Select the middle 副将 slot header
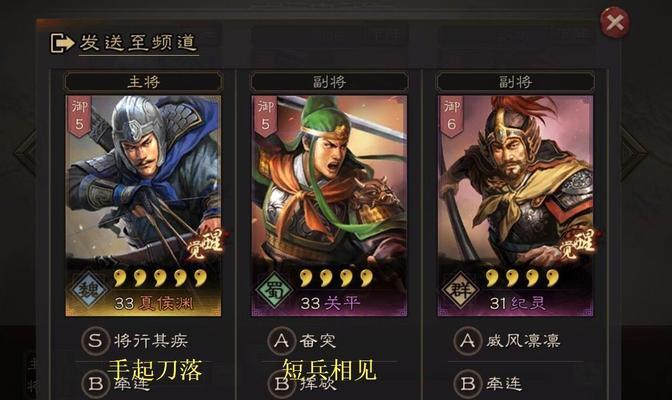The image size is (672, 400). click(x=329, y=81)
